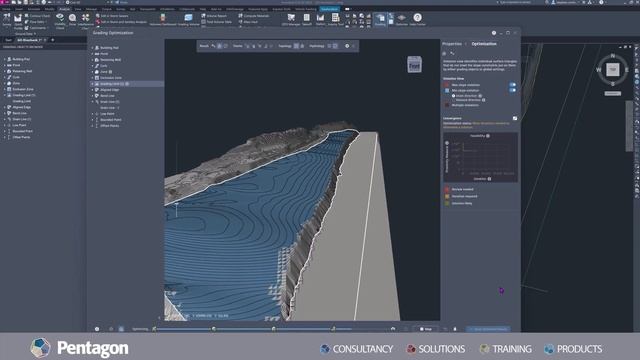Toggle the Convergence checkbox

515,118
